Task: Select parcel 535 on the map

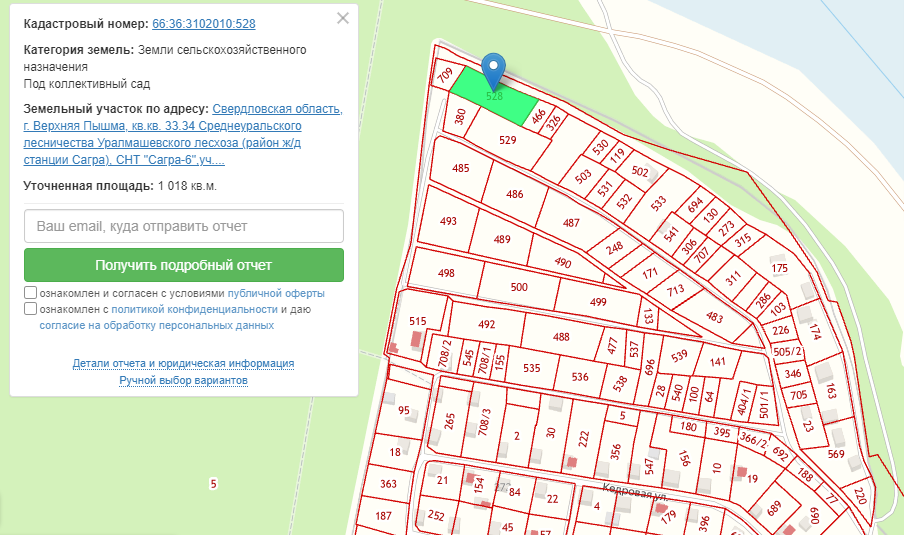Action: pos(531,368)
